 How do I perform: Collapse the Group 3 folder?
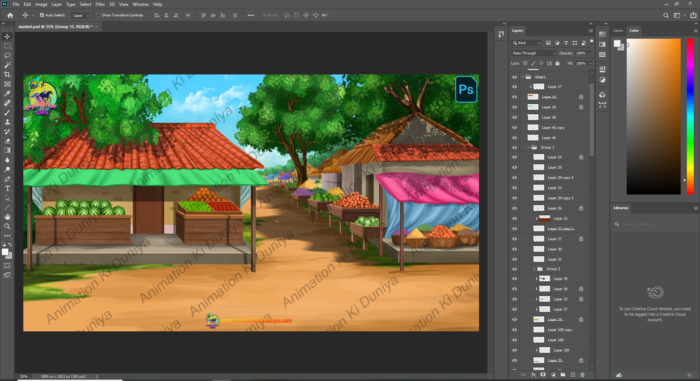[x=529, y=147]
